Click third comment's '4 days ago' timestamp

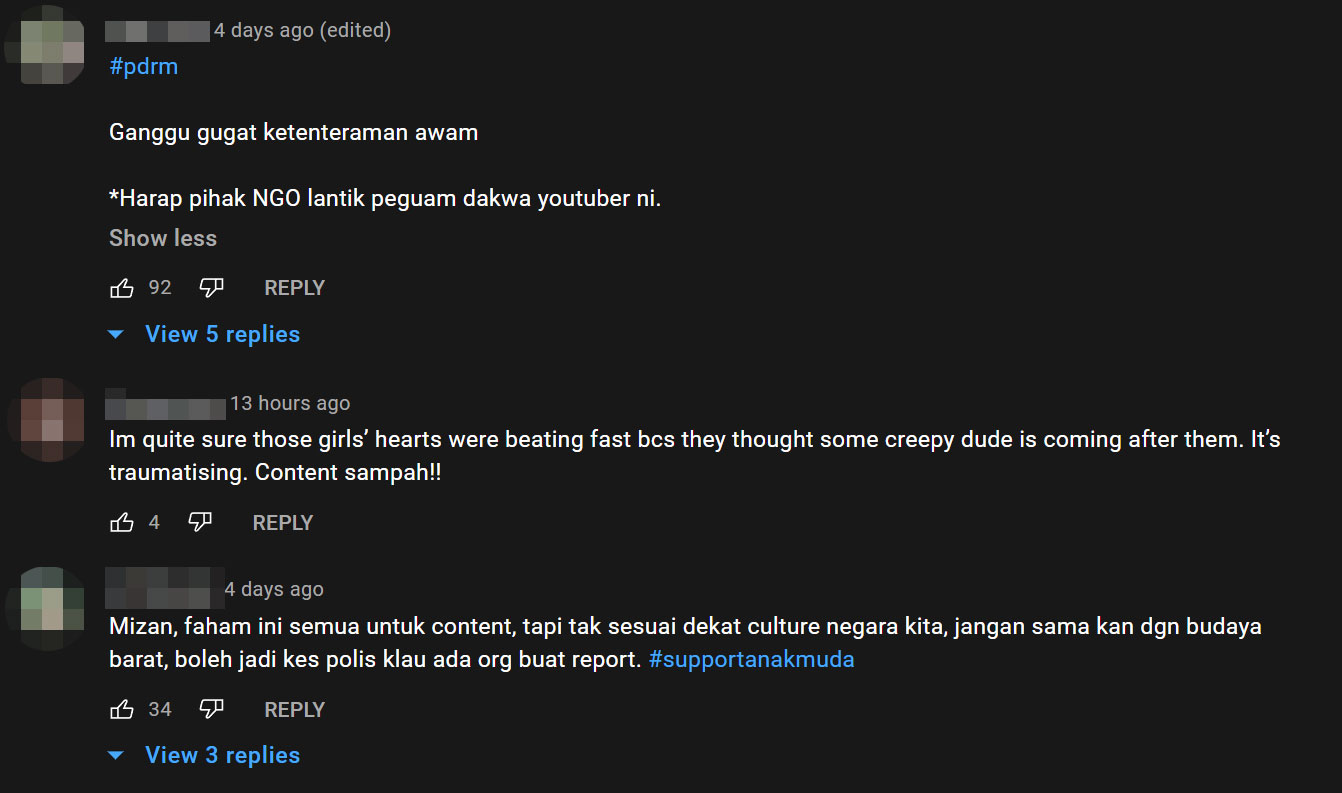pos(274,589)
